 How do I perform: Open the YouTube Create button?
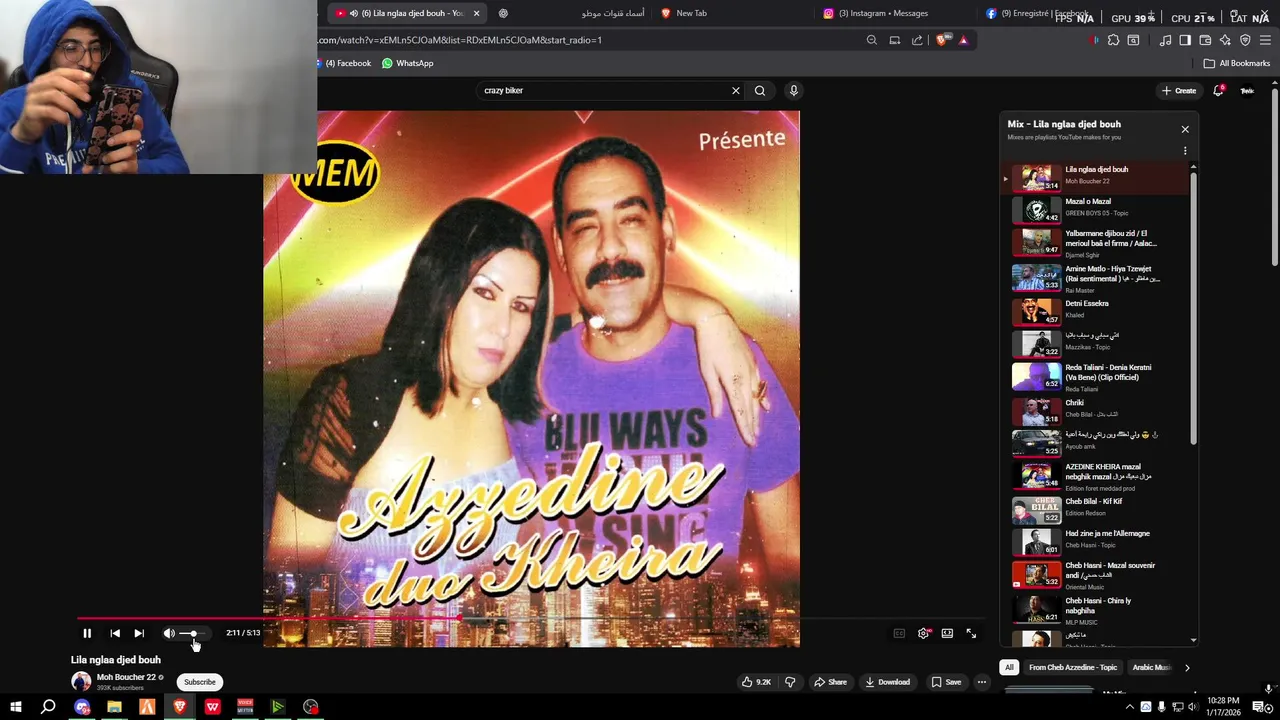point(1179,91)
